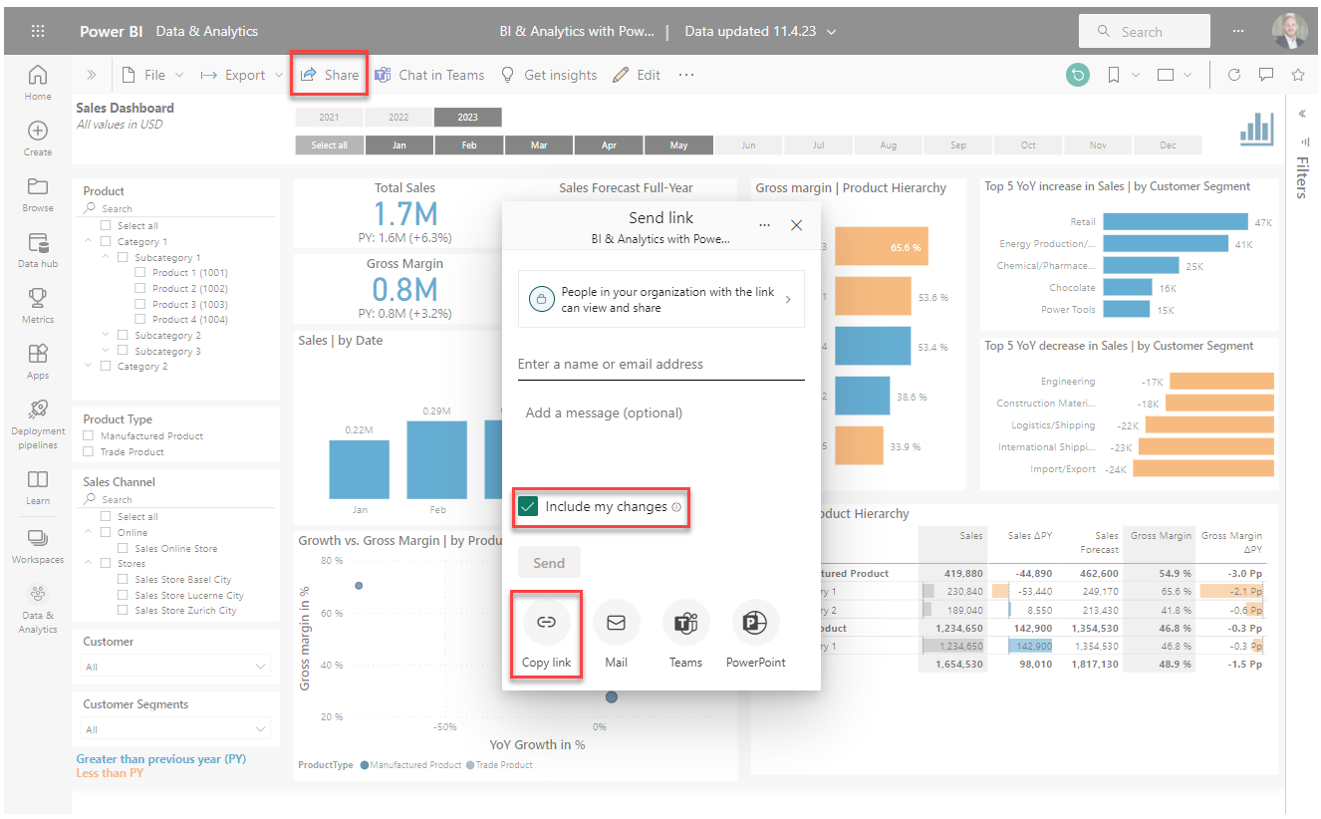Export the link to PowerPoint

[x=755, y=622]
